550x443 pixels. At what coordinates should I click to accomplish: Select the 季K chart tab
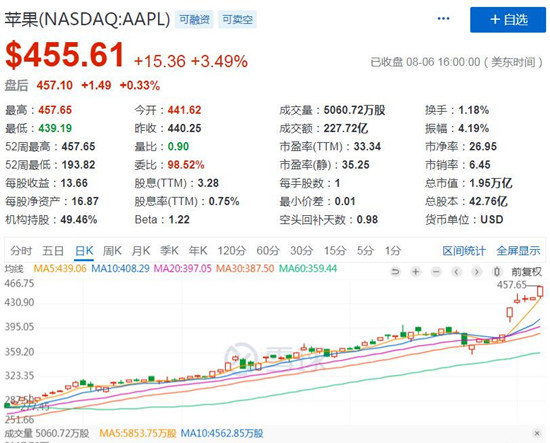click(169, 251)
